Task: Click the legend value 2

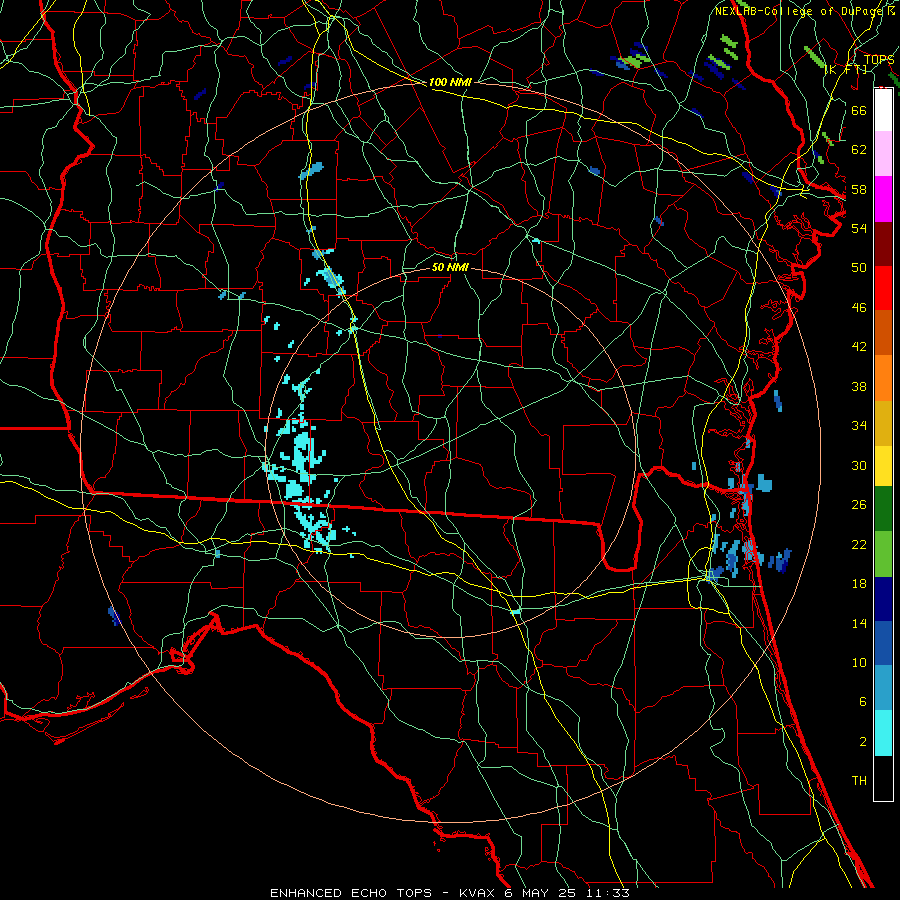Action: click(x=863, y=742)
